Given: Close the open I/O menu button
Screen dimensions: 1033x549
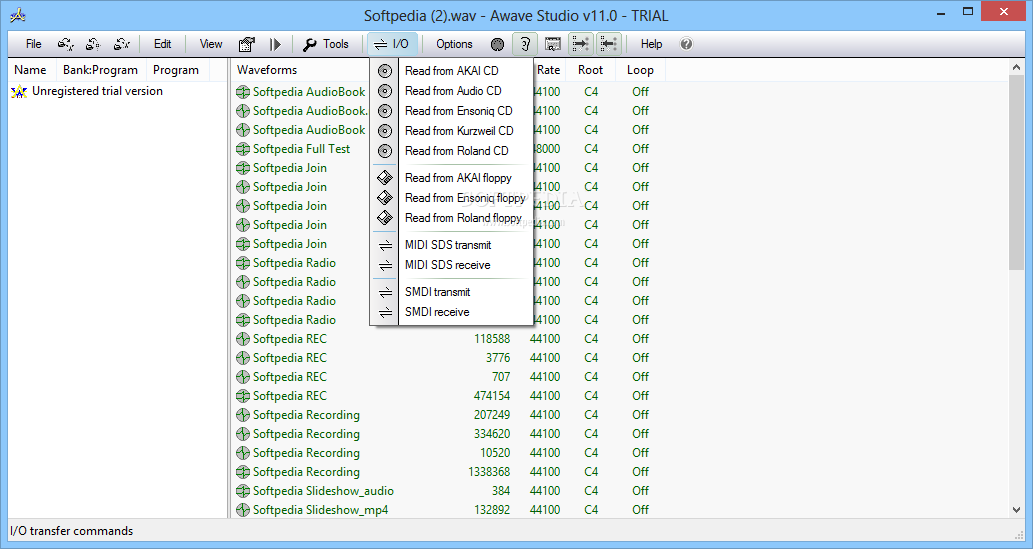Looking at the screenshot, I should [x=392, y=44].
